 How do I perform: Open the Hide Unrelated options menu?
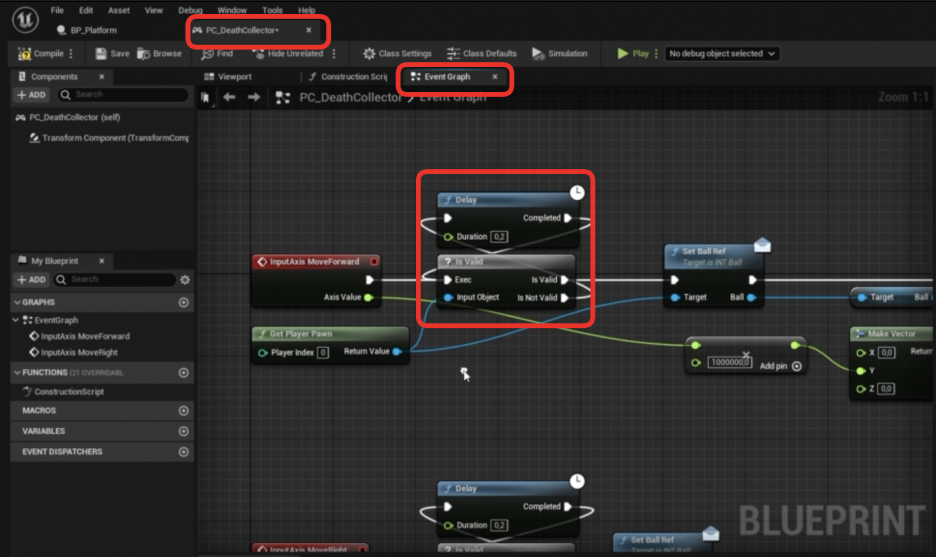pyautogui.click(x=334, y=54)
